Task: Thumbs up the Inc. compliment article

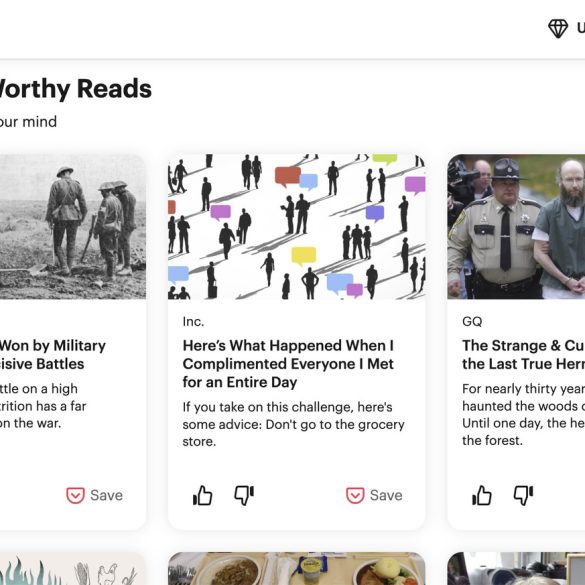Action: [x=203, y=495]
